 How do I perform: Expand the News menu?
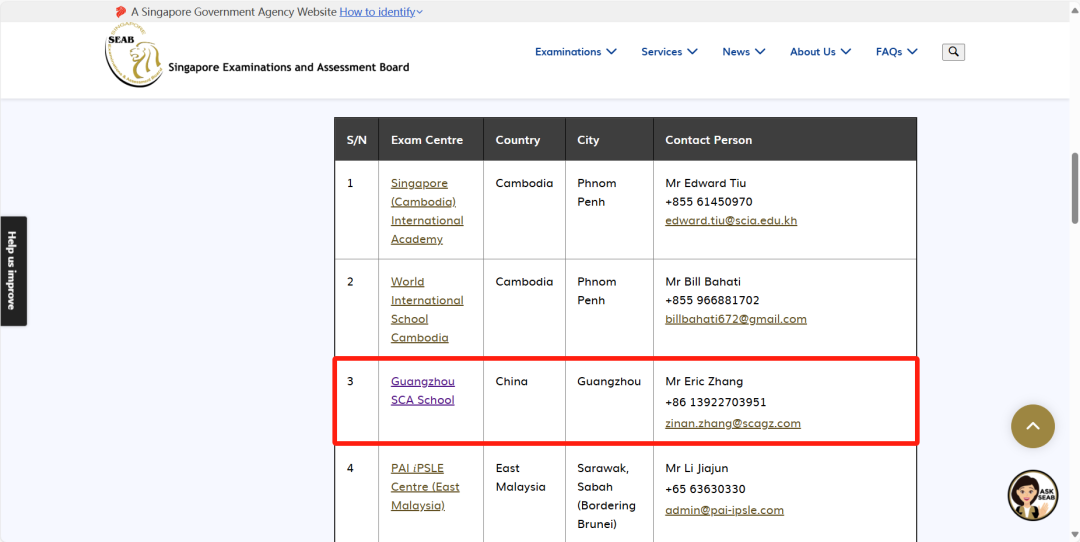[744, 52]
